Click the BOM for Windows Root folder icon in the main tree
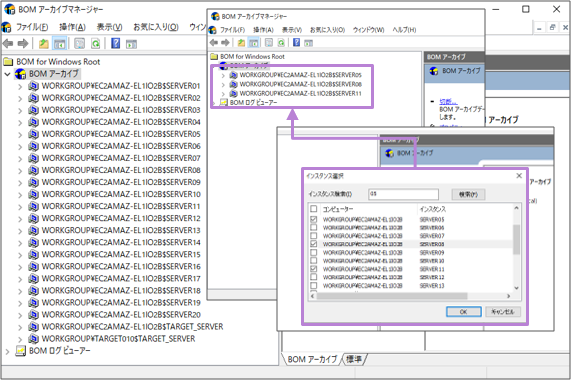571x380 pixels. tap(8, 62)
